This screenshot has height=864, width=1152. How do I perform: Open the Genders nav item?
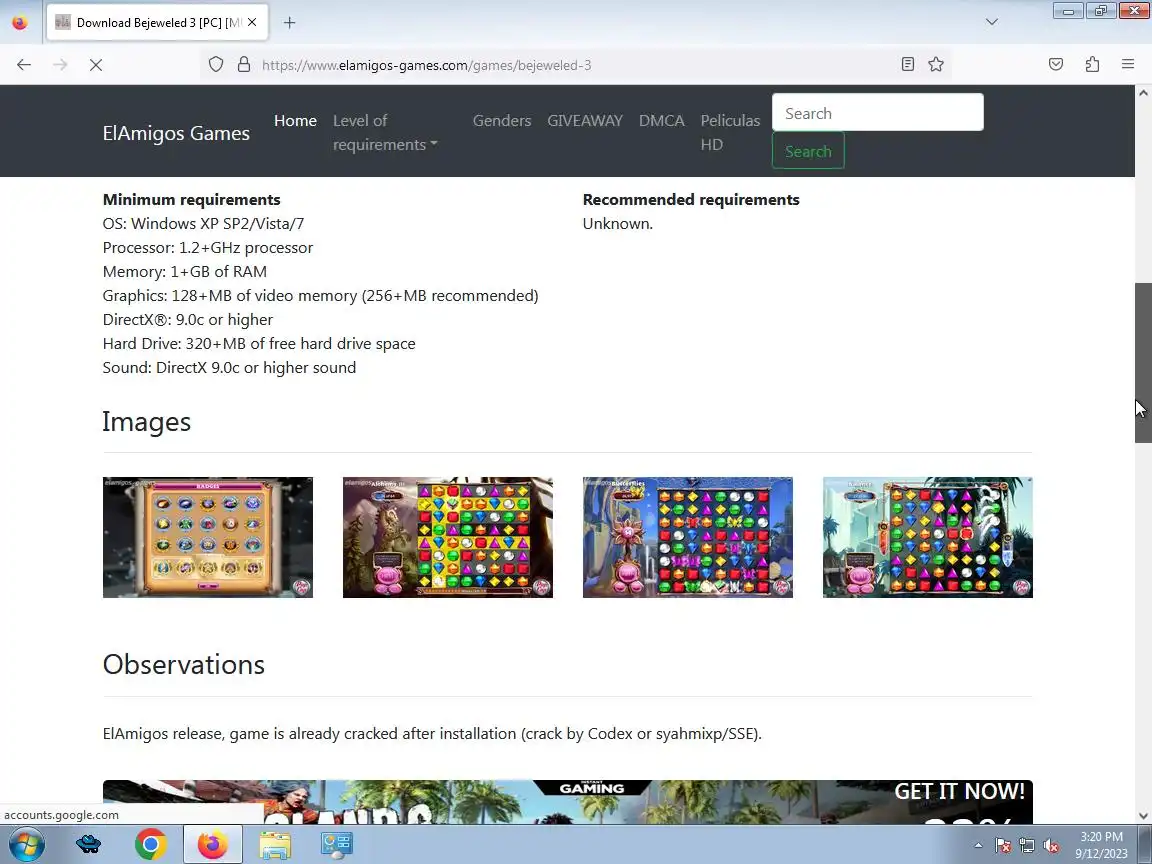502,120
